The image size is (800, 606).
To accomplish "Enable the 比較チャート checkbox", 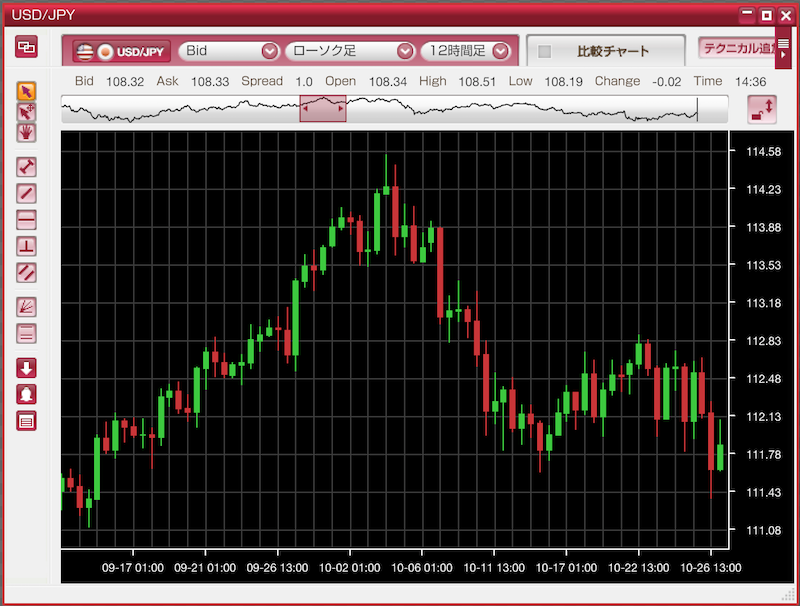I will coord(545,52).
